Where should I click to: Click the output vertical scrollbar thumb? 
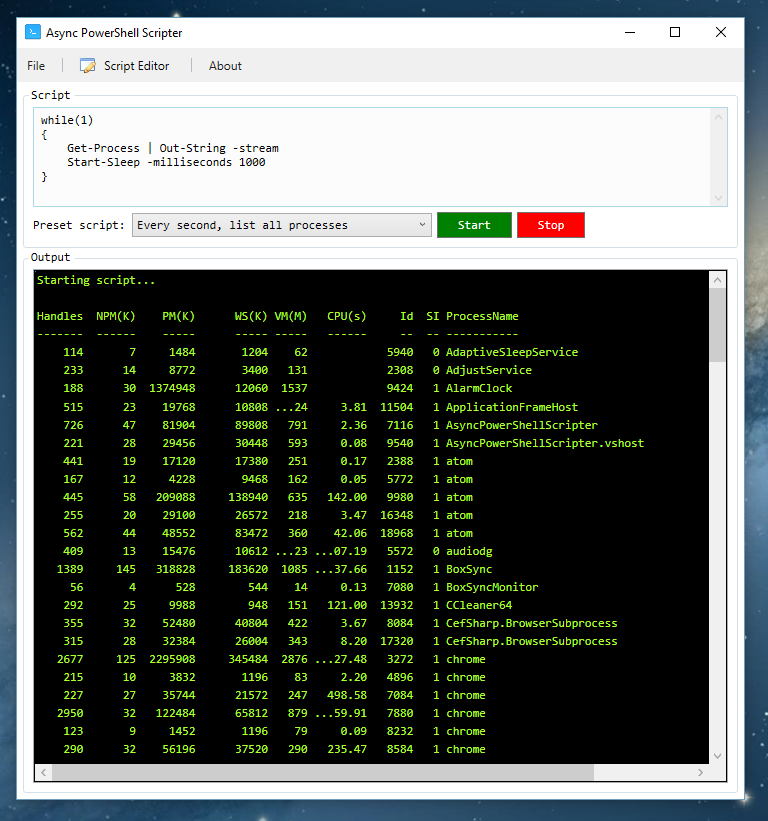718,325
